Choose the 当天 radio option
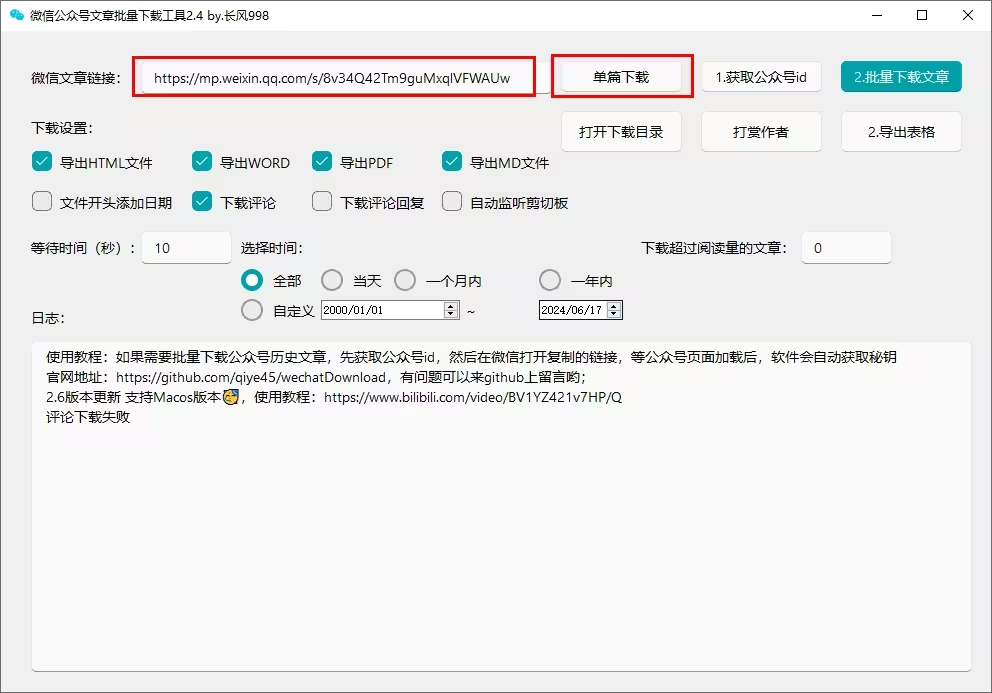 pos(332,280)
